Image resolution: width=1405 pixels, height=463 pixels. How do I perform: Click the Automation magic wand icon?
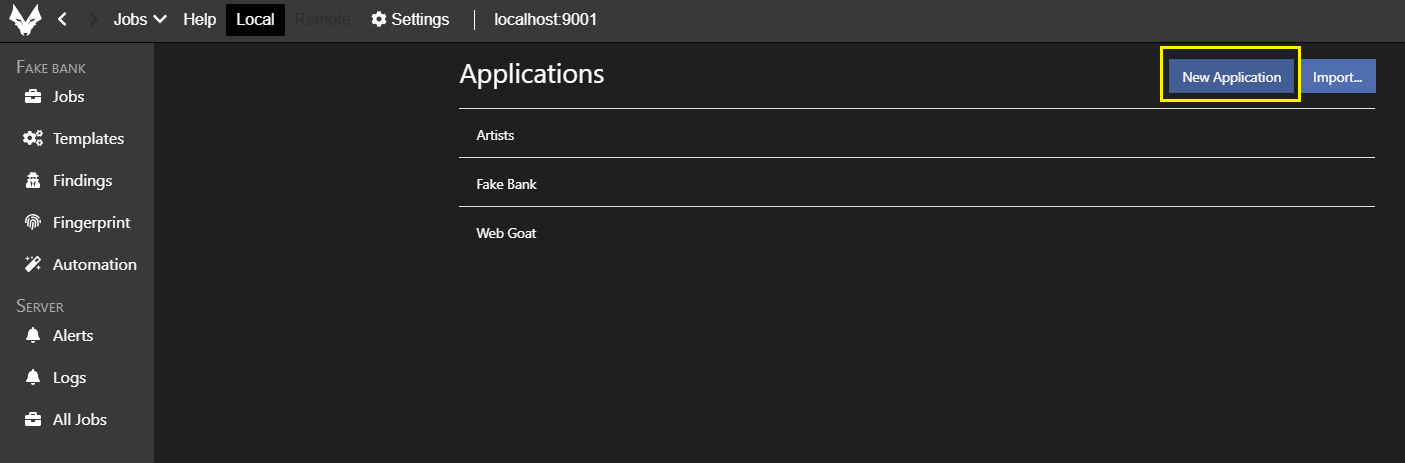(x=33, y=265)
